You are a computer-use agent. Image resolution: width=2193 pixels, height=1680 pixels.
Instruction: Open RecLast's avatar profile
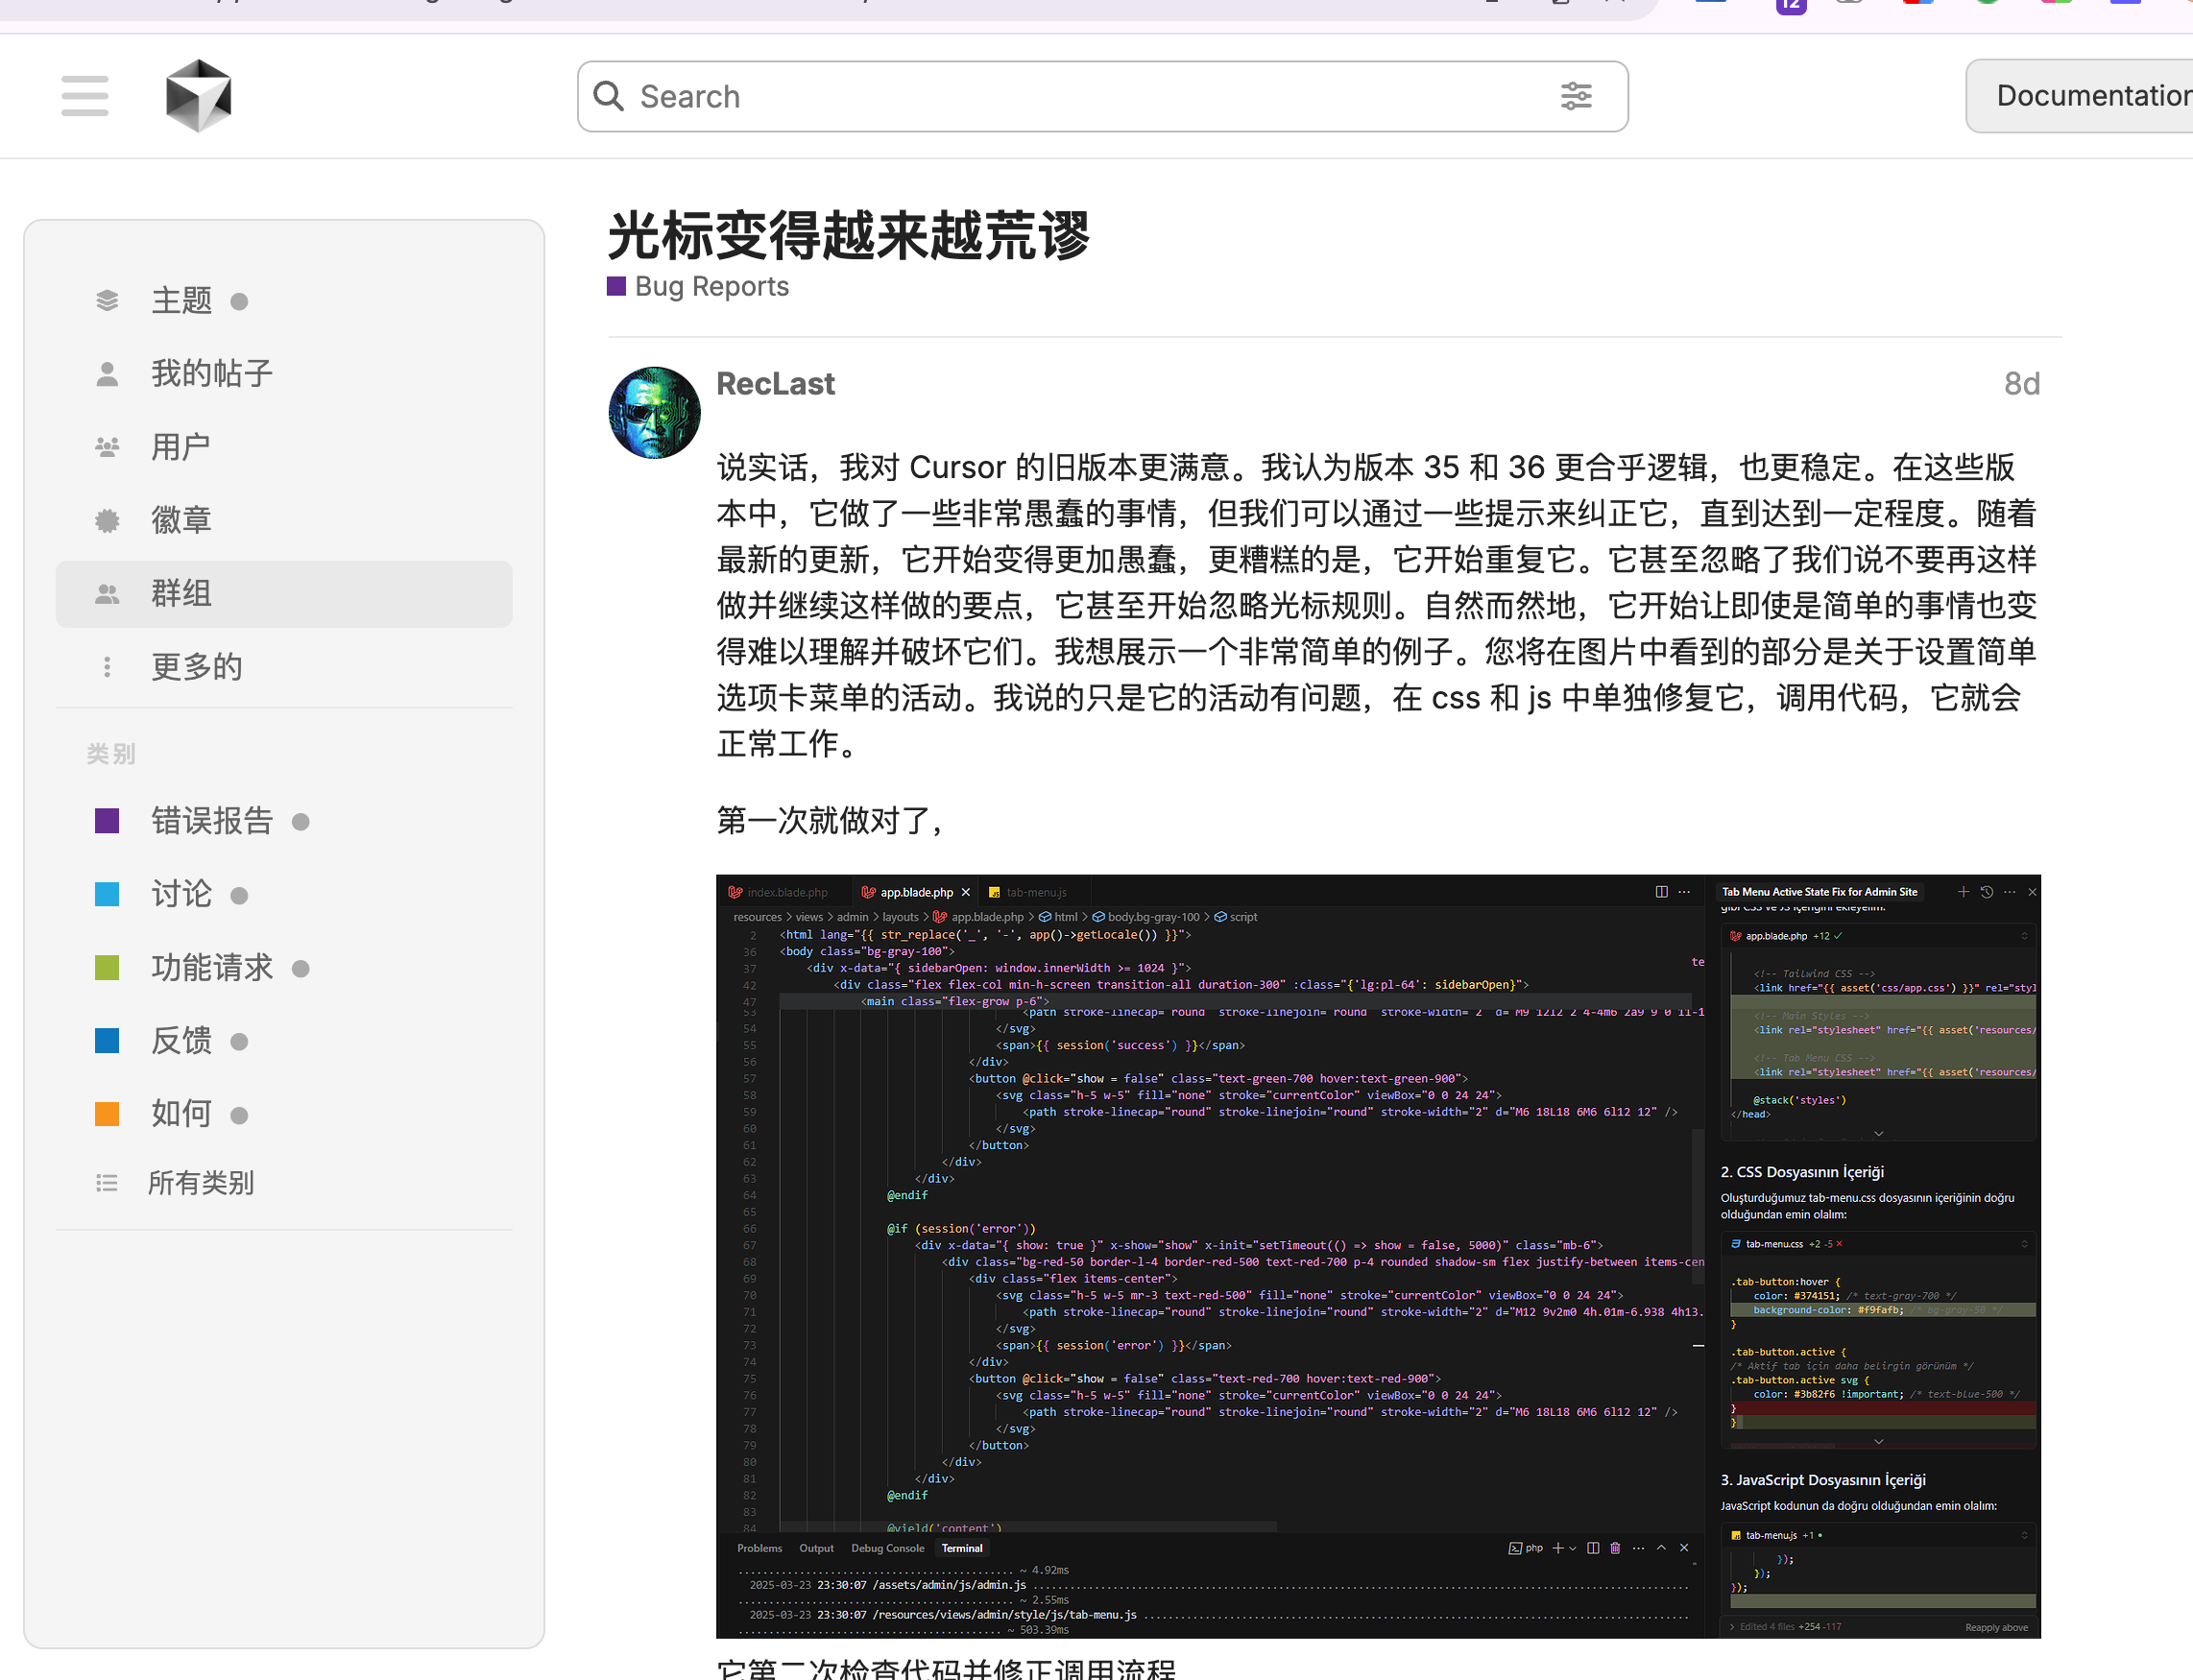tap(654, 412)
